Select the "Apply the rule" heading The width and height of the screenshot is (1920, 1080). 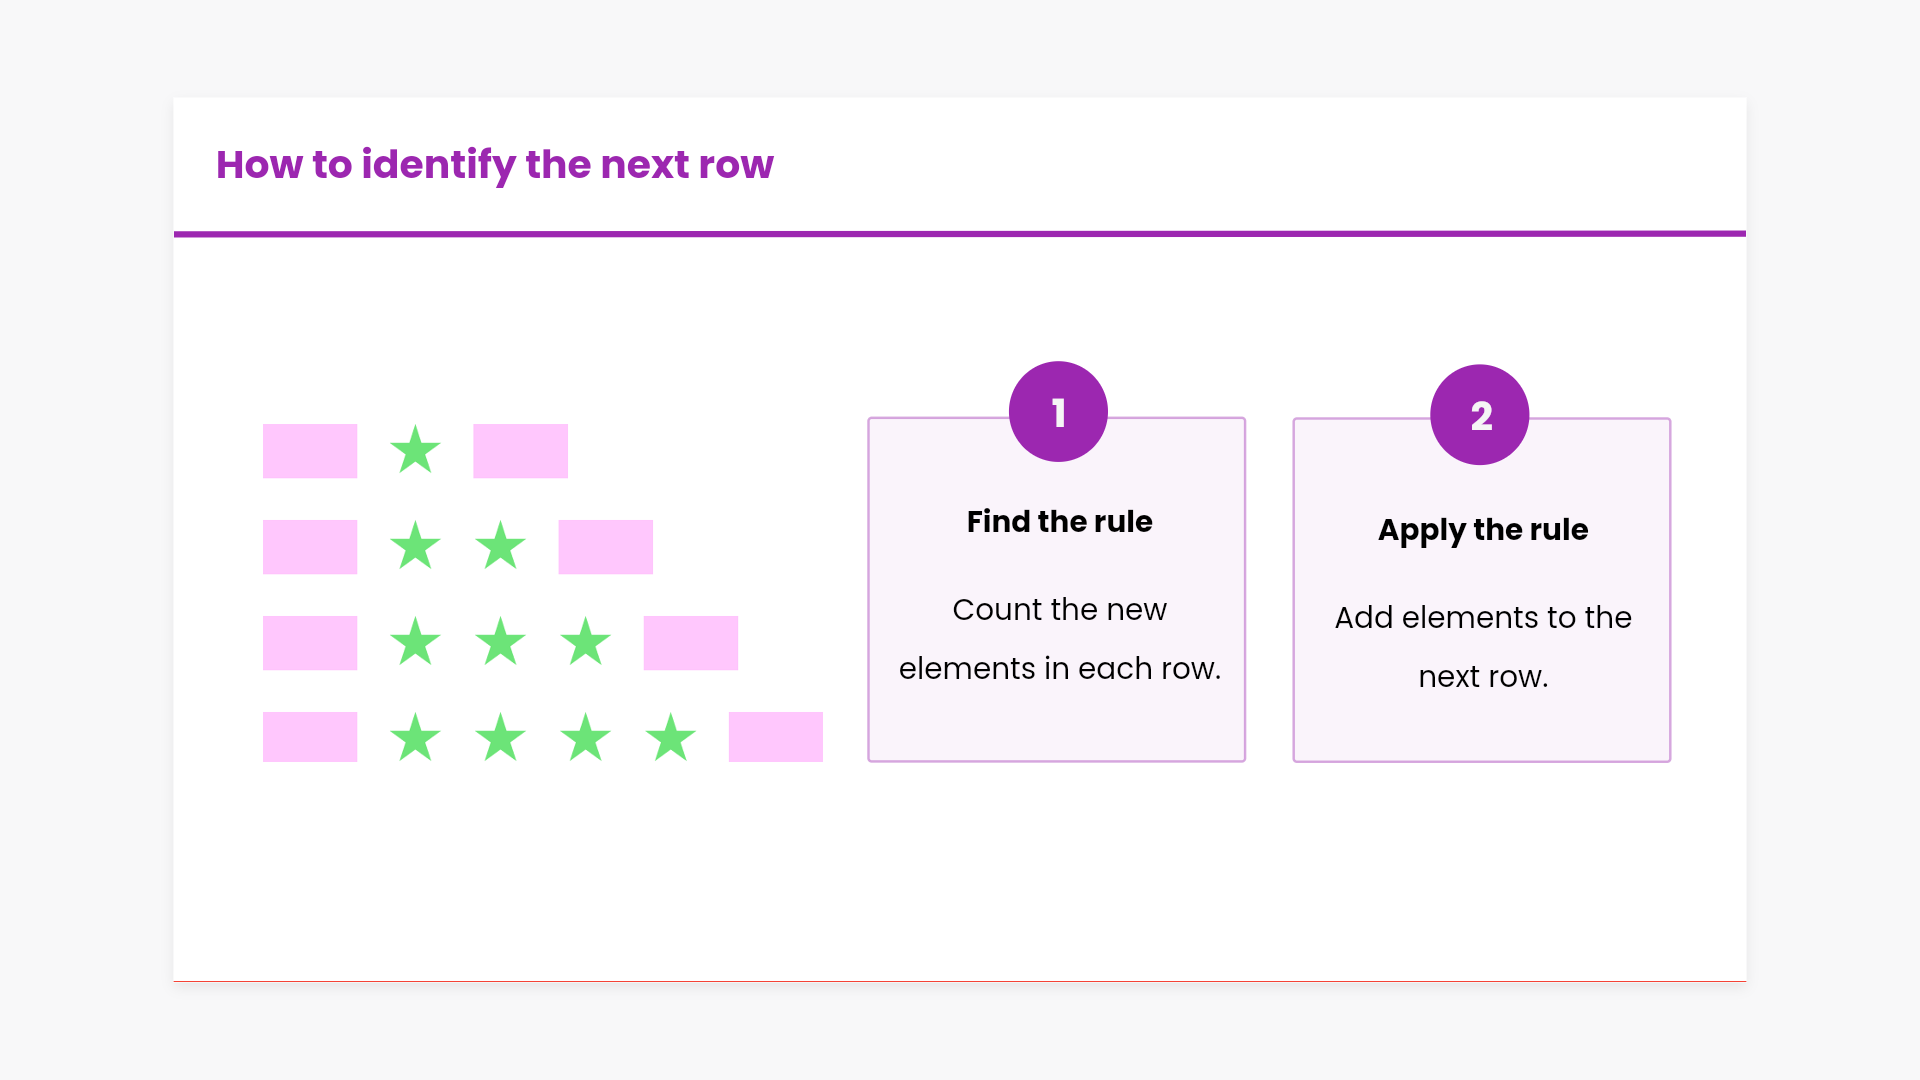pos(1483,530)
